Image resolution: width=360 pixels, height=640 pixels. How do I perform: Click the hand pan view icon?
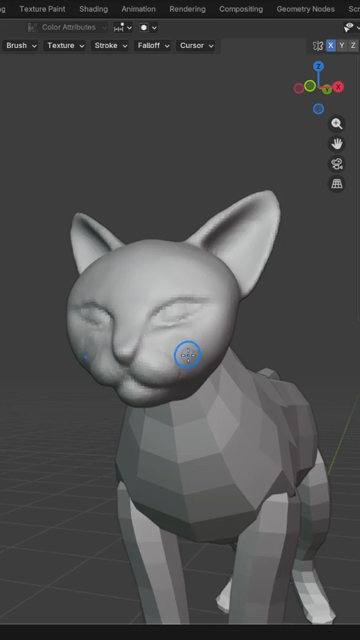337,144
